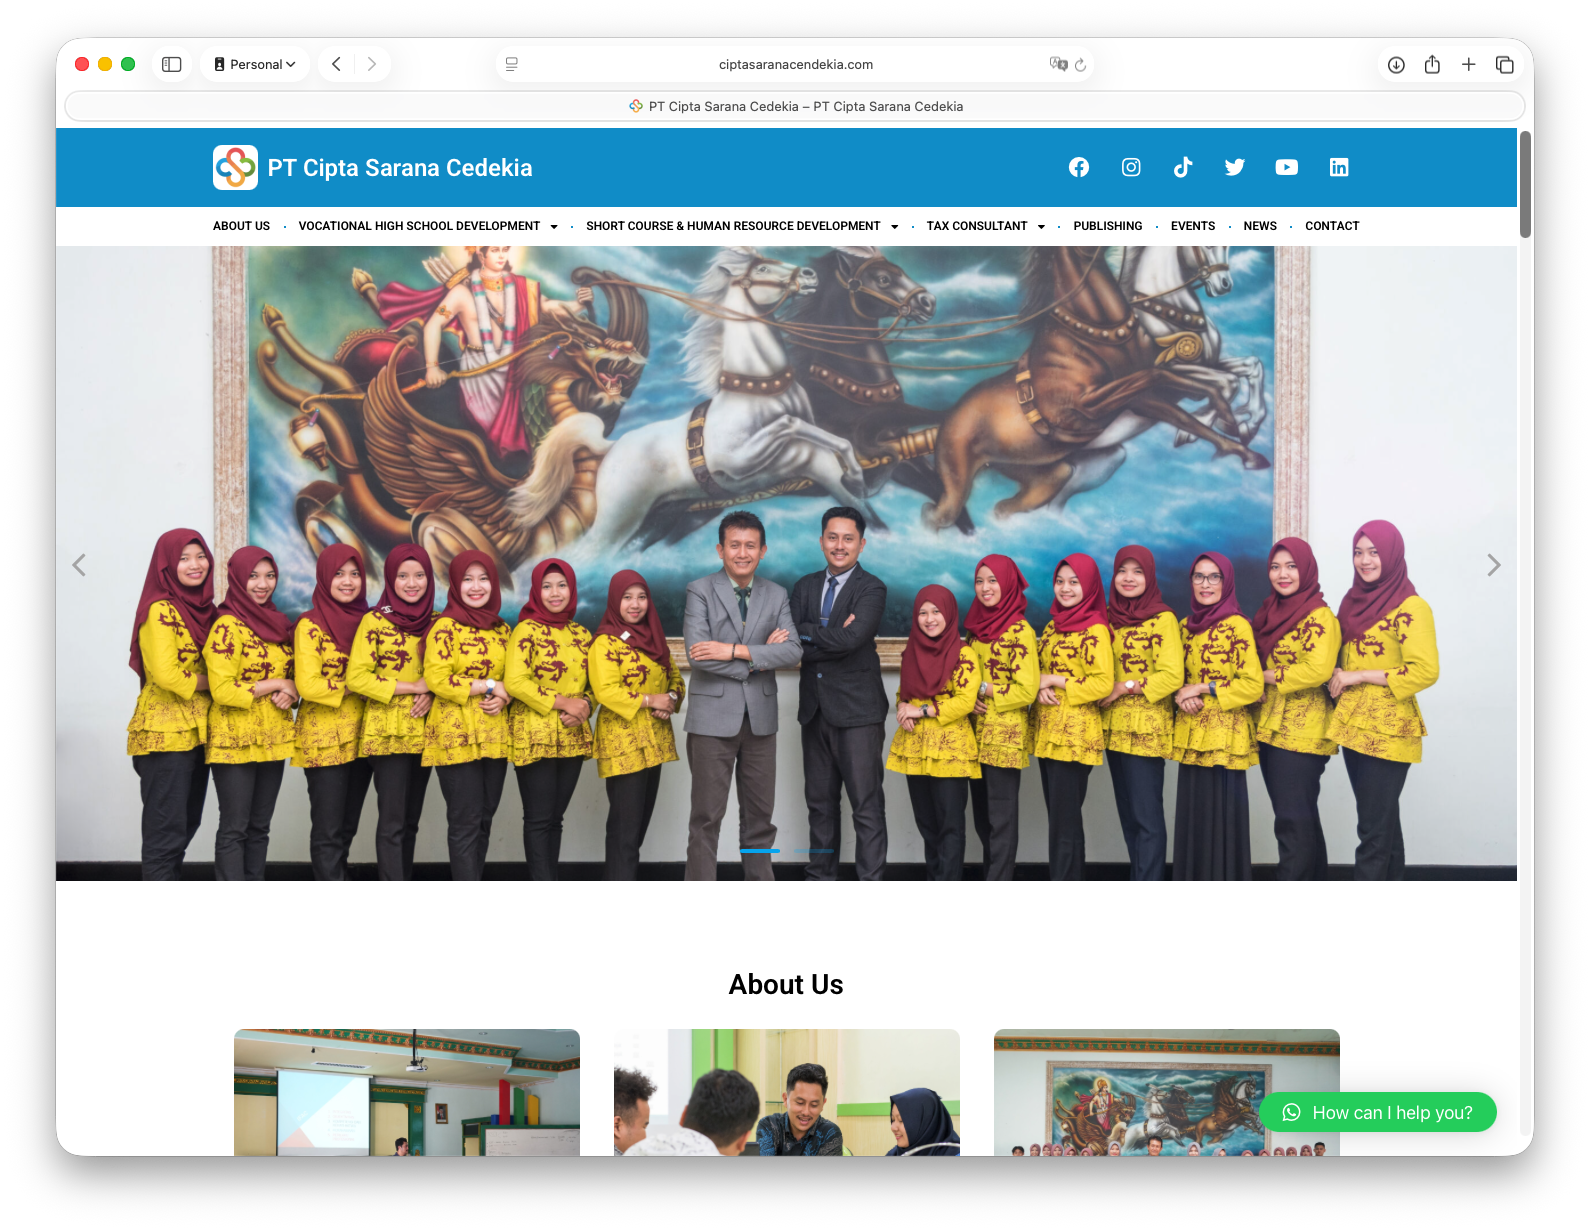Image resolution: width=1590 pixels, height=1230 pixels.
Task: Open the team painting photo thumbnail
Action: [1167, 1092]
